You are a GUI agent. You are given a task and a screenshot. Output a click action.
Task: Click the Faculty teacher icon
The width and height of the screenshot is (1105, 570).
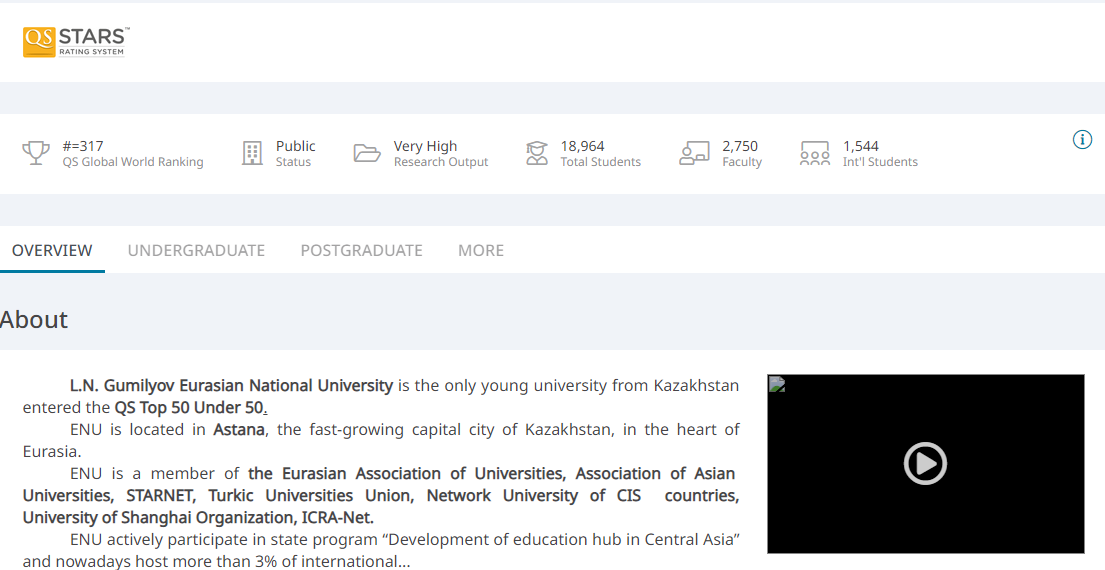694,153
